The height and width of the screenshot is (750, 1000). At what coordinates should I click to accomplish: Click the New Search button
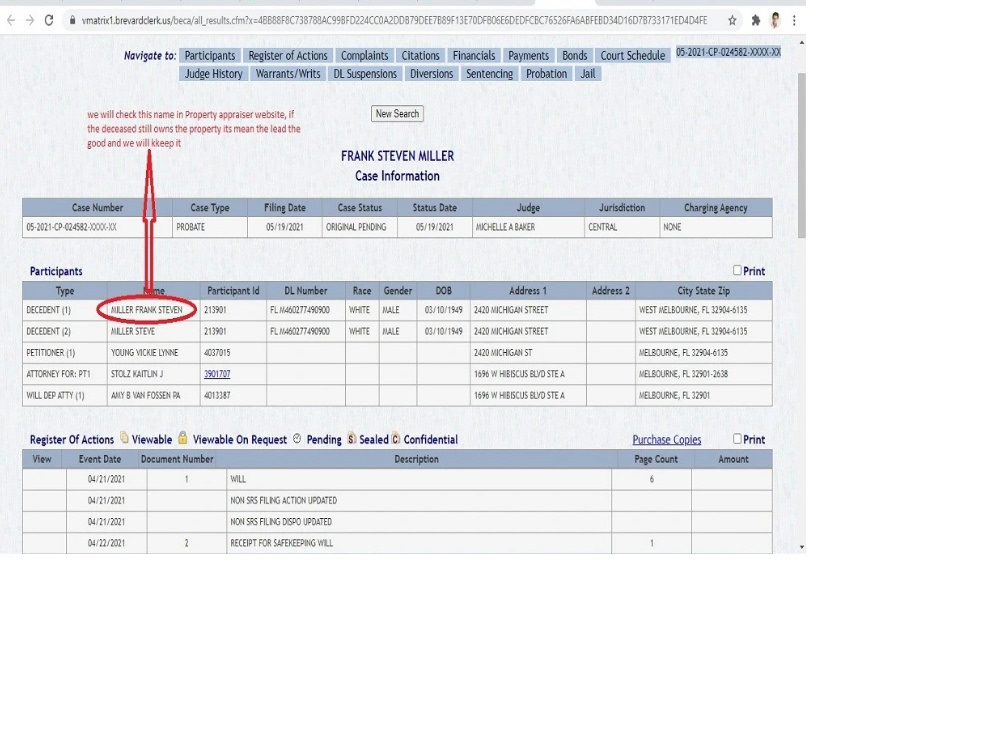[397, 114]
